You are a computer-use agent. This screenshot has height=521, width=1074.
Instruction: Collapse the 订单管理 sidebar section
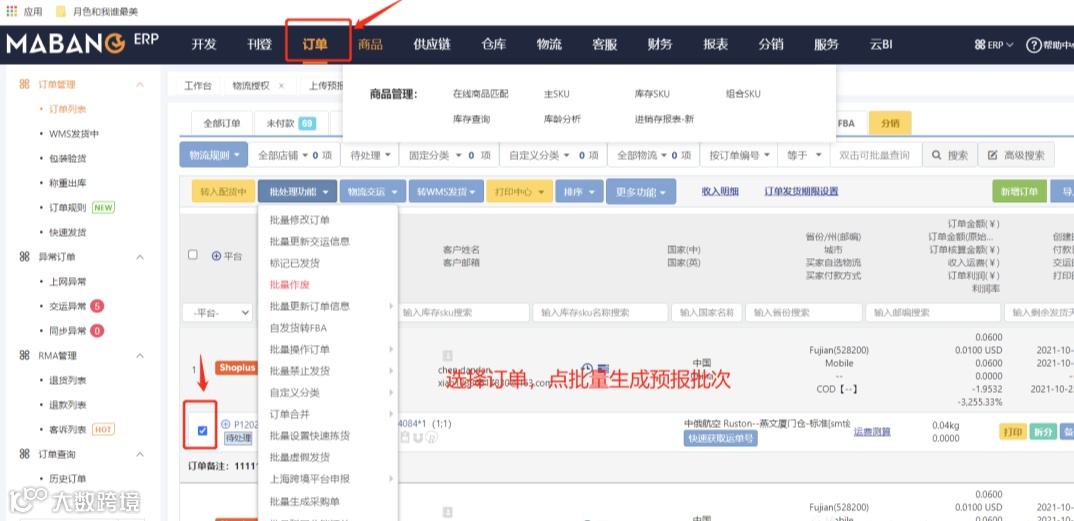tap(140, 84)
